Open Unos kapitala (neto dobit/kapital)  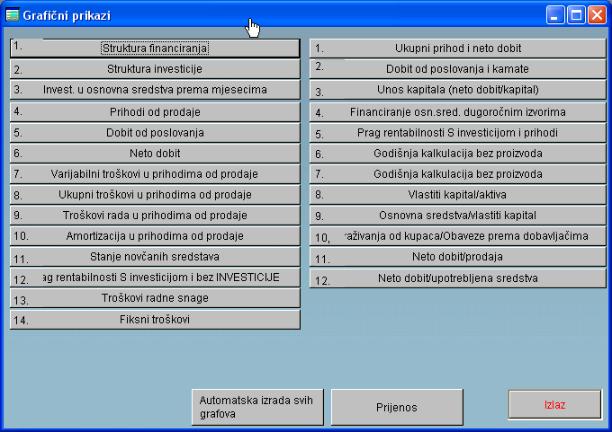[457, 90]
